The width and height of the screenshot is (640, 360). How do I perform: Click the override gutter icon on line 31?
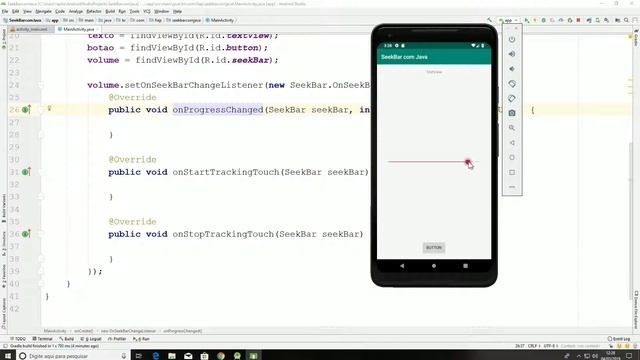click(x=26, y=172)
